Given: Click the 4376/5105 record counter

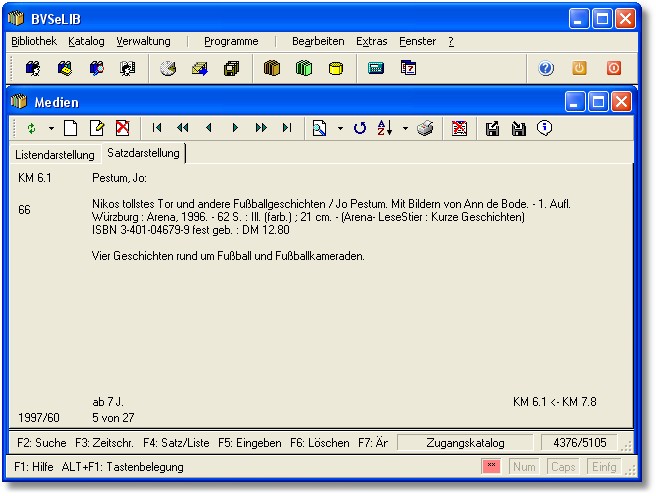Looking at the screenshot, I should 579,443.
